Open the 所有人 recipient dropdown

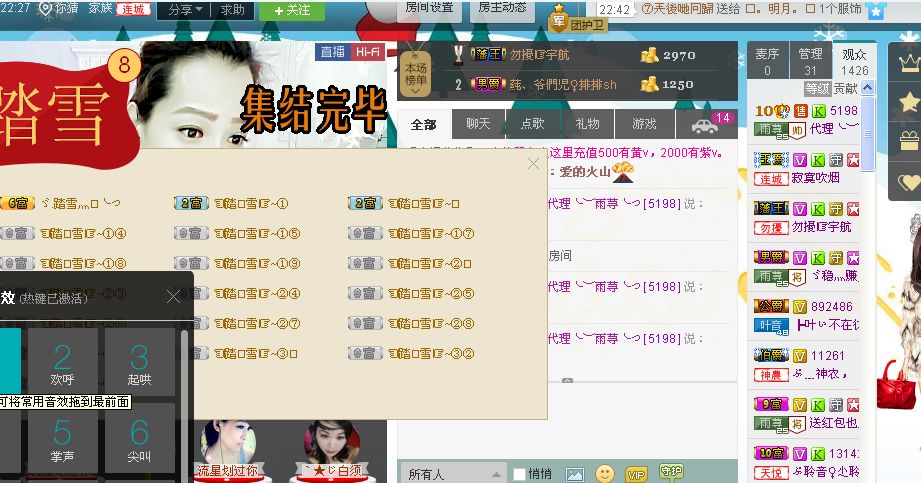tap(453, 474)
